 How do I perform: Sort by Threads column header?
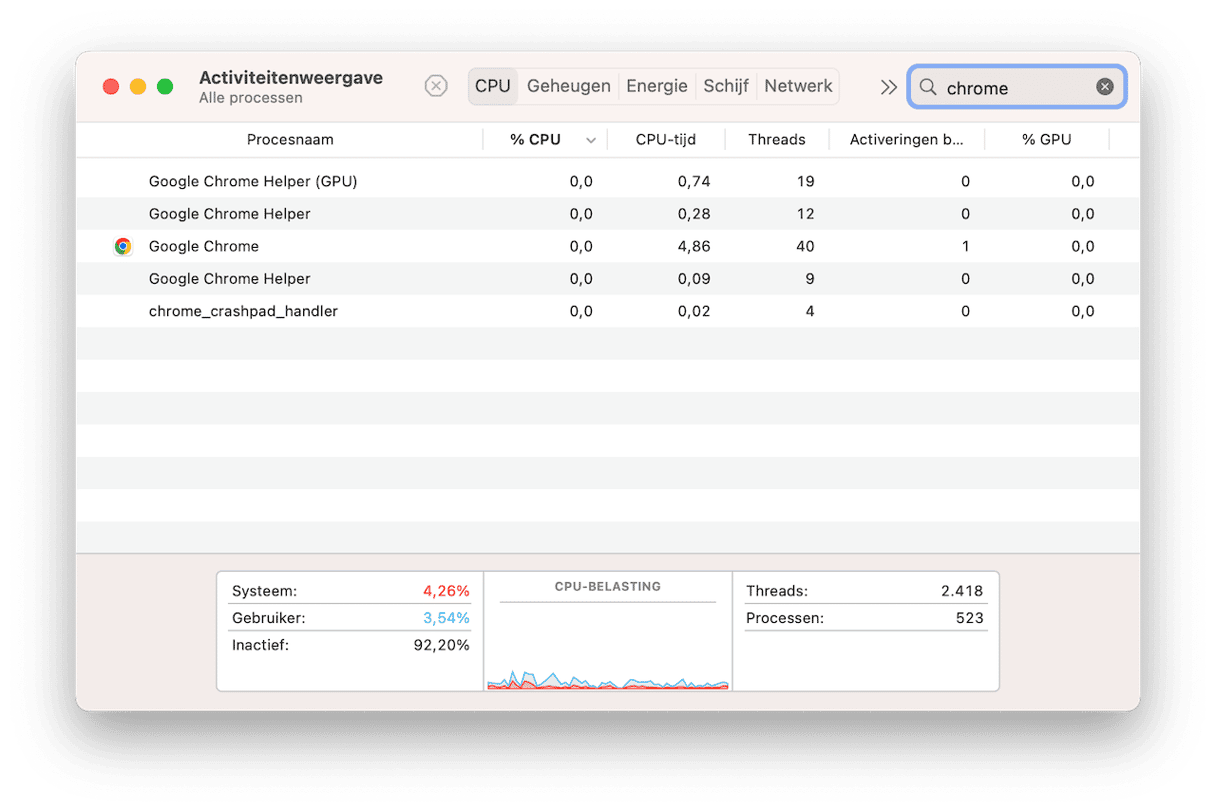[x=777, y=140]
